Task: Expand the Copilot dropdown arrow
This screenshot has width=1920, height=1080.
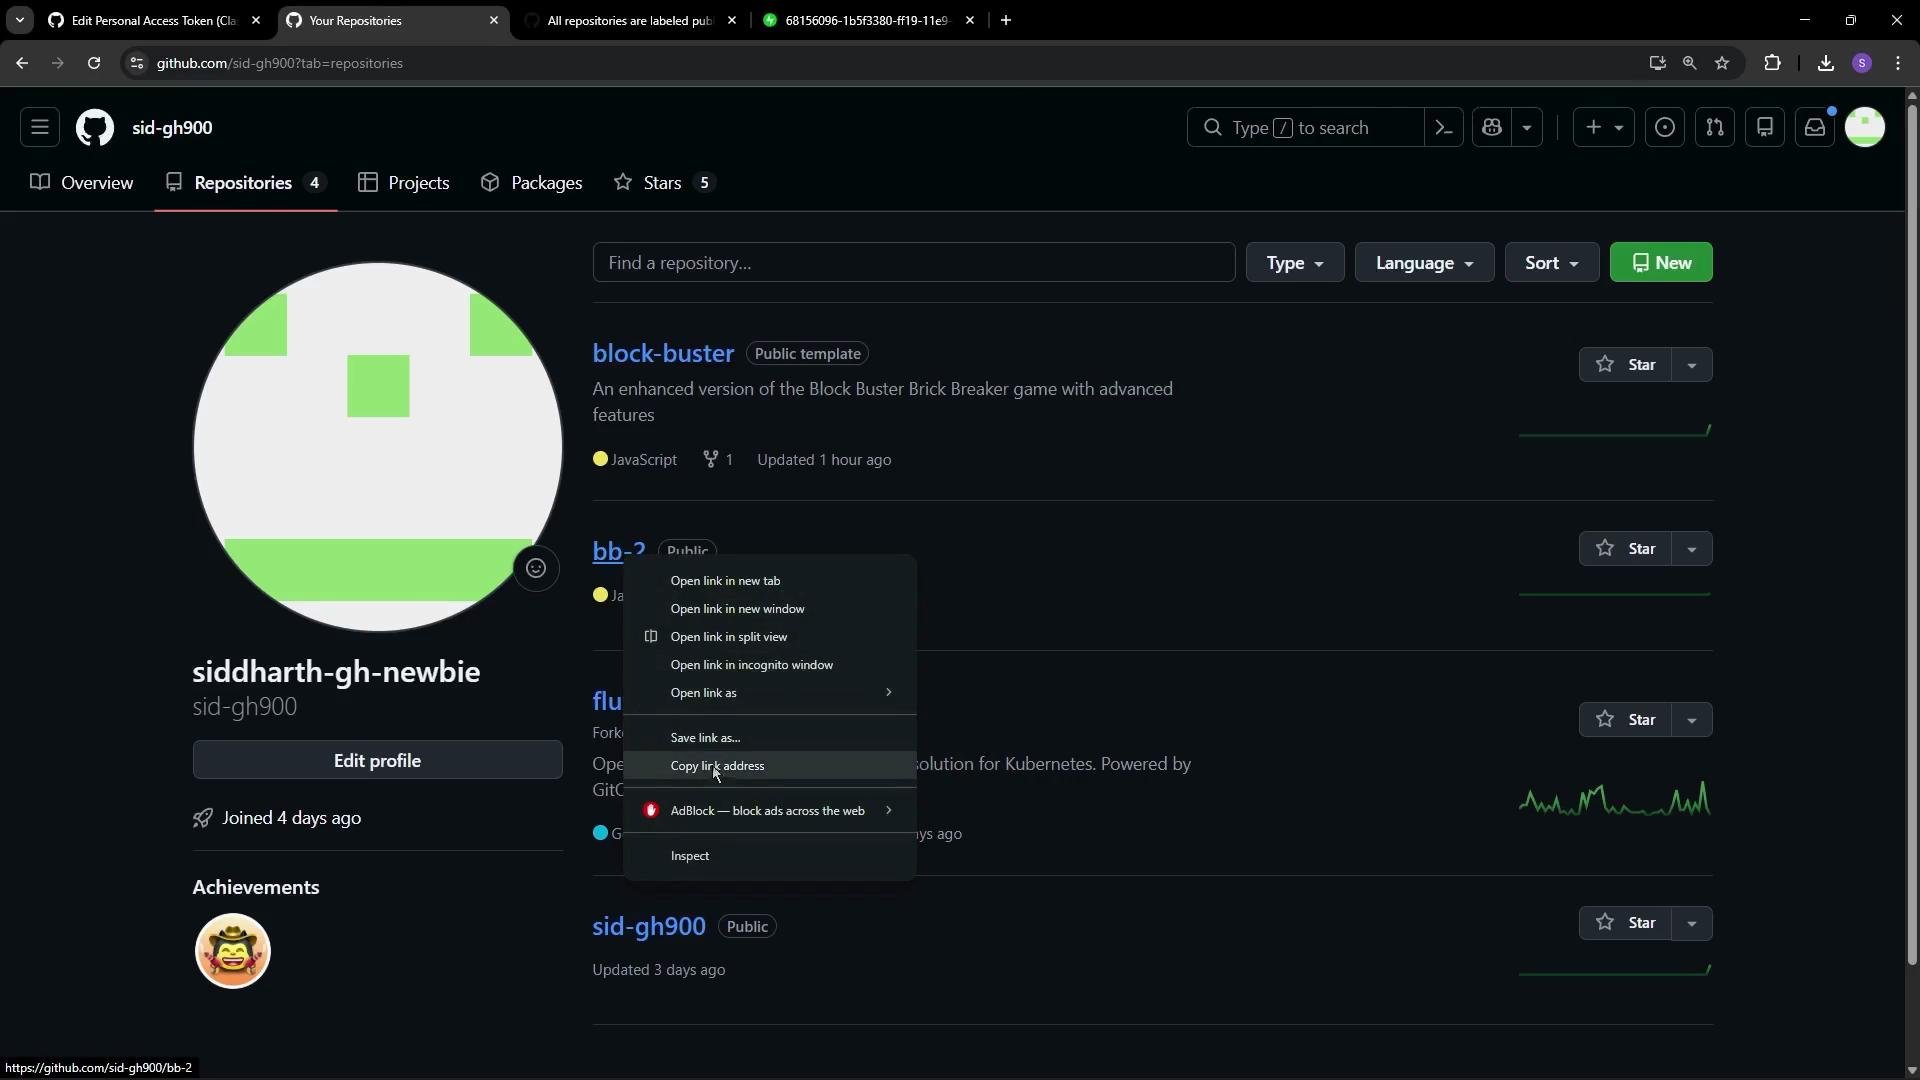Action: click(x=1527, y=127)
